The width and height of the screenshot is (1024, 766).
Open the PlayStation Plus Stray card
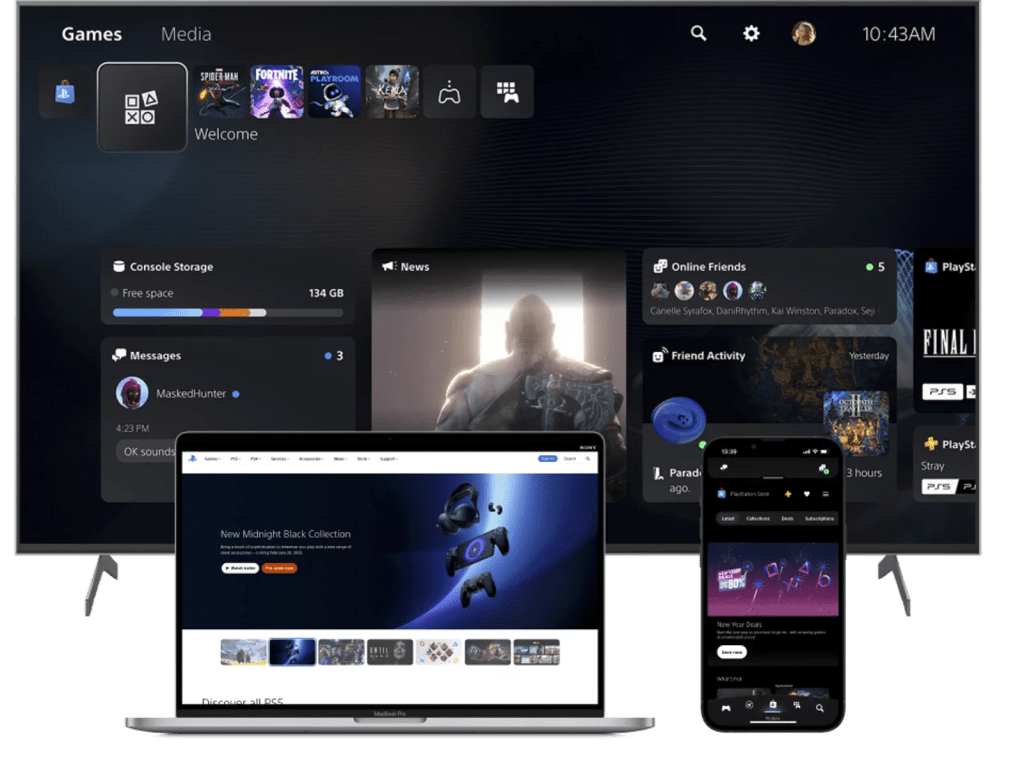click(946, 464)
